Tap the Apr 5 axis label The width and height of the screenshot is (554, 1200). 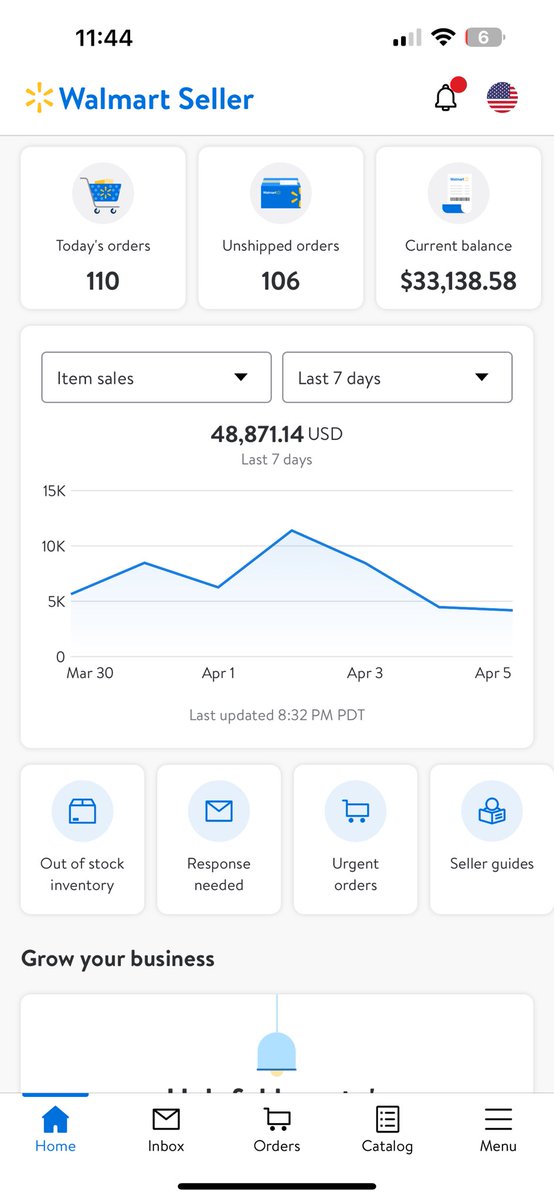pyautogui.click(x=493, y=673)
